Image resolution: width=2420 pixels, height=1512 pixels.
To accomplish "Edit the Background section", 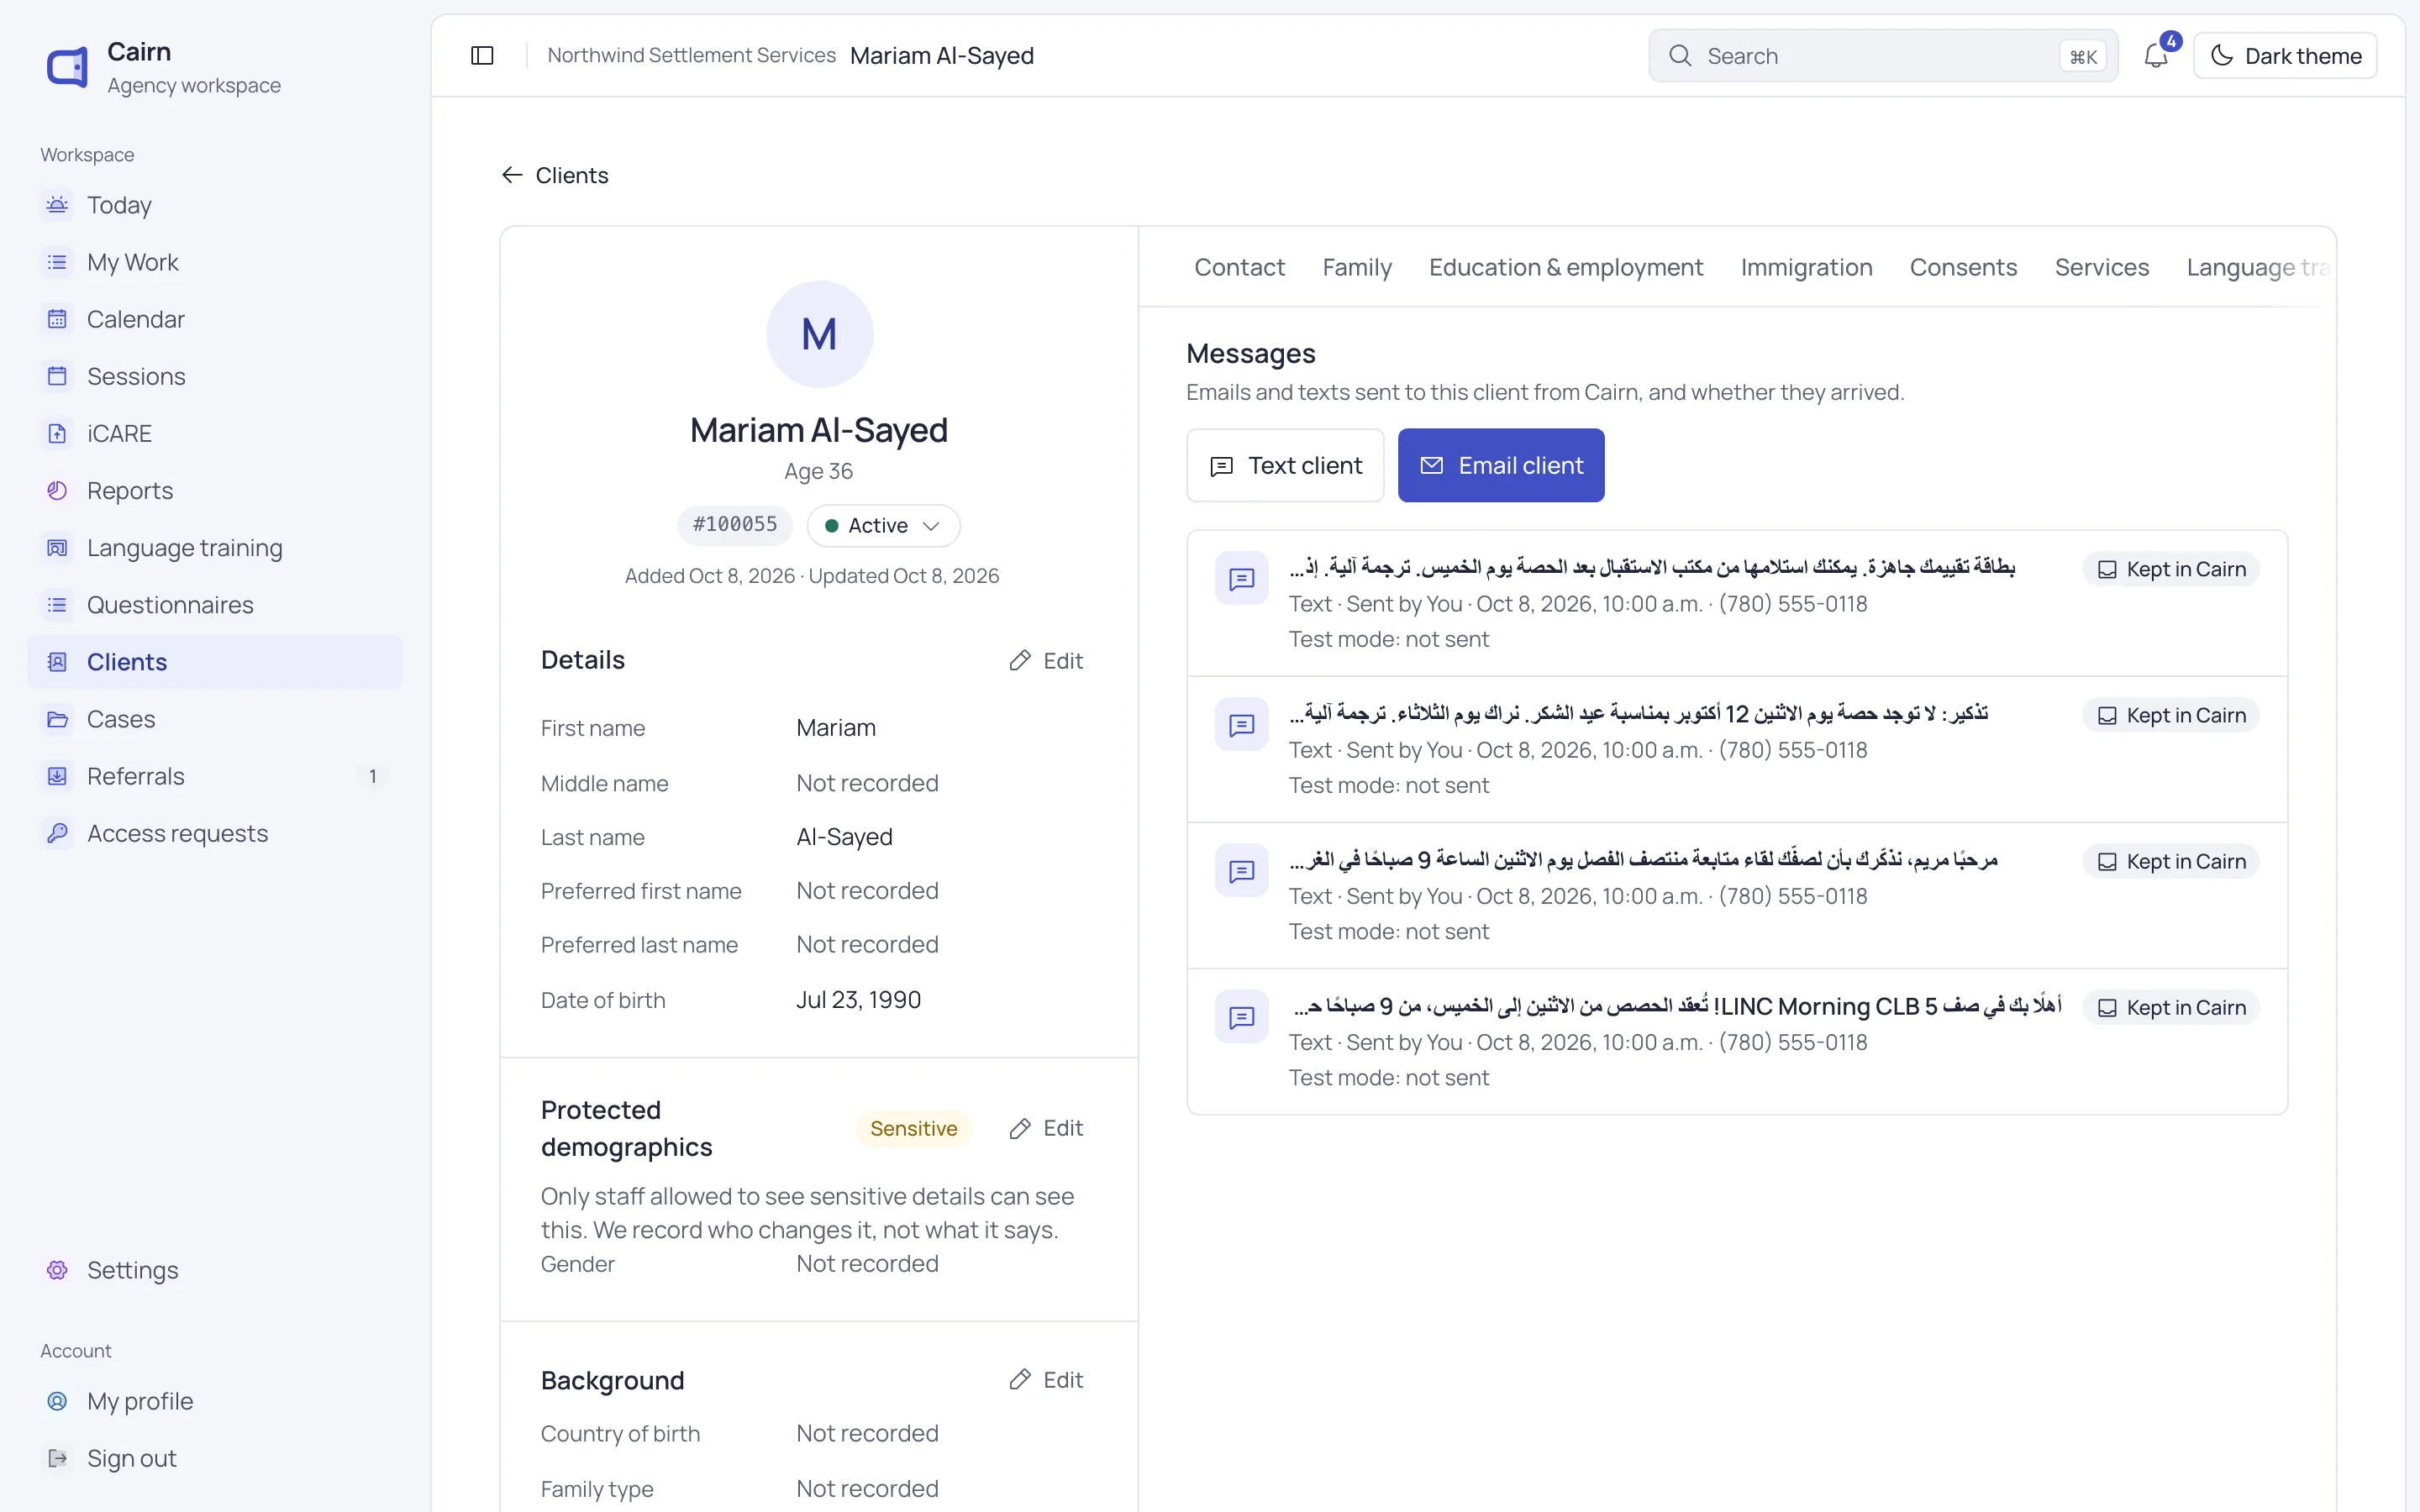I will coord(1046,1380).
